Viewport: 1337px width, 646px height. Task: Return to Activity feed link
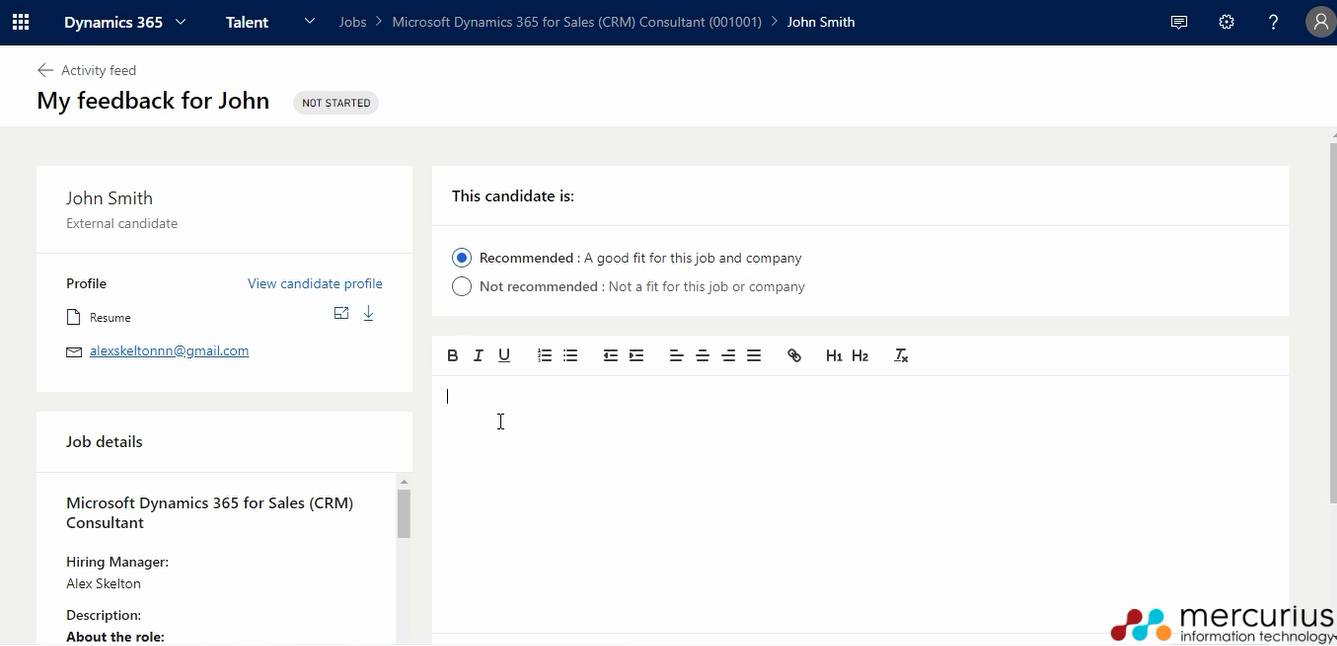tap(98, 70)
